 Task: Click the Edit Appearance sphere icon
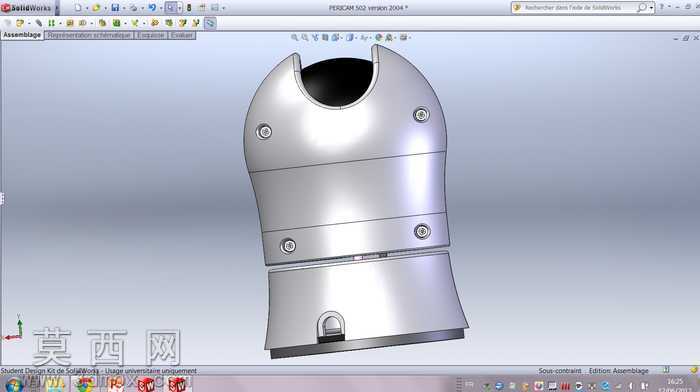click(379, 38)
